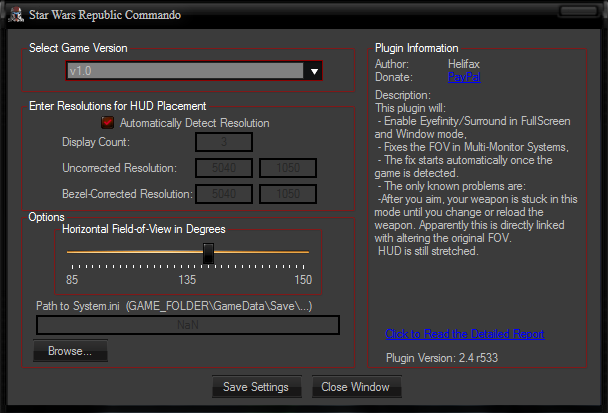Viewport: 608px width, 413px height.
Task: Click the window title bar control button
Action: pos(578,11)
